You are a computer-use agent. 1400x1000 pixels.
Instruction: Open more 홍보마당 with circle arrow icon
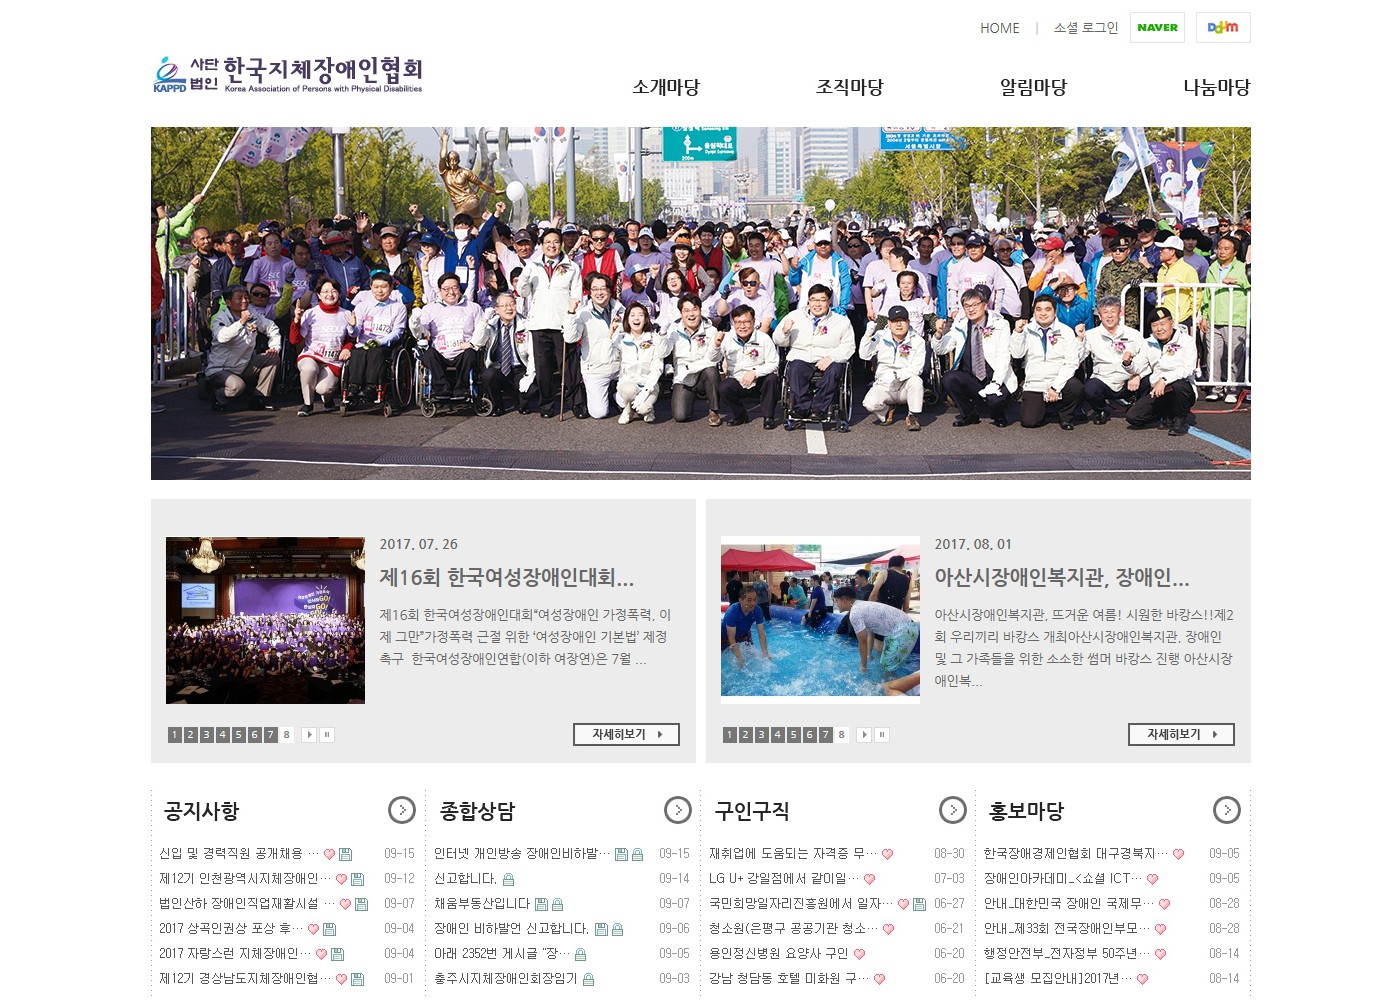tap(1226, 810)
